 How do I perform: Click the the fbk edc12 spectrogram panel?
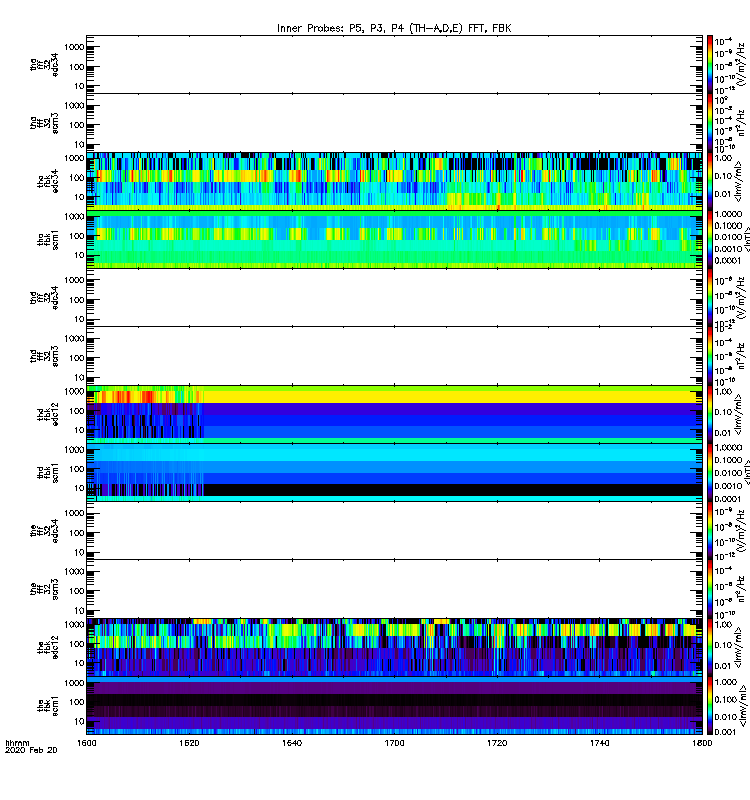tap(394, 647)
